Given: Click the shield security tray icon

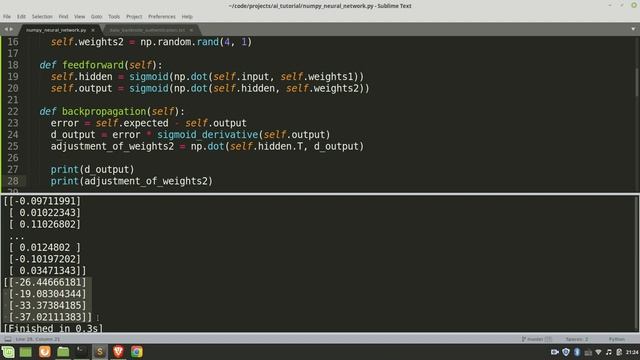Looking at the screenshot, I should coord(566,352).
